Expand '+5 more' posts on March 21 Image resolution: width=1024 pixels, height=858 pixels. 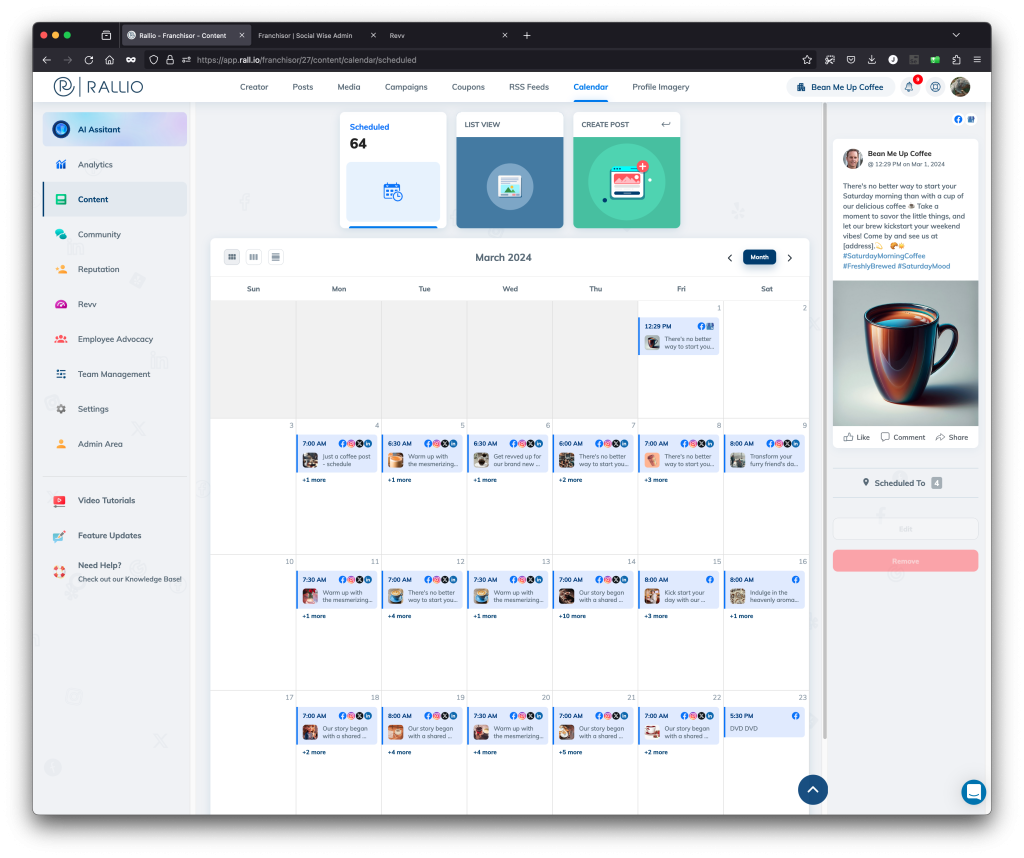[572, 752]
